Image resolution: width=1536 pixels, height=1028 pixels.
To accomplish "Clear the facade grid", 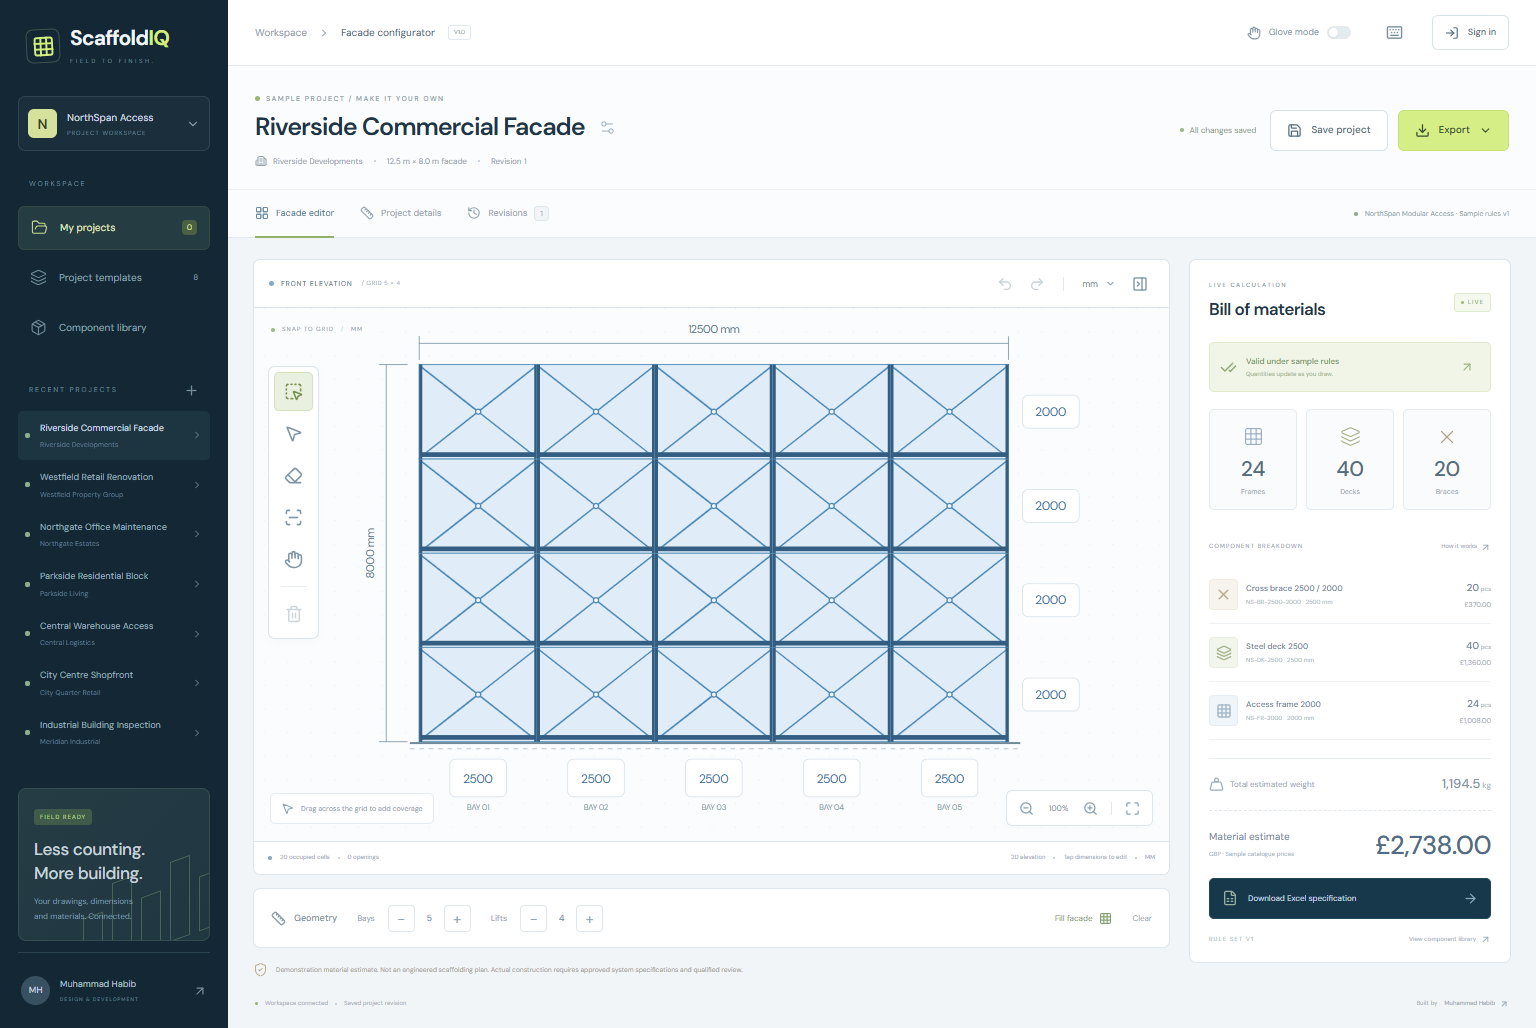I will (x=1142, y=919).
